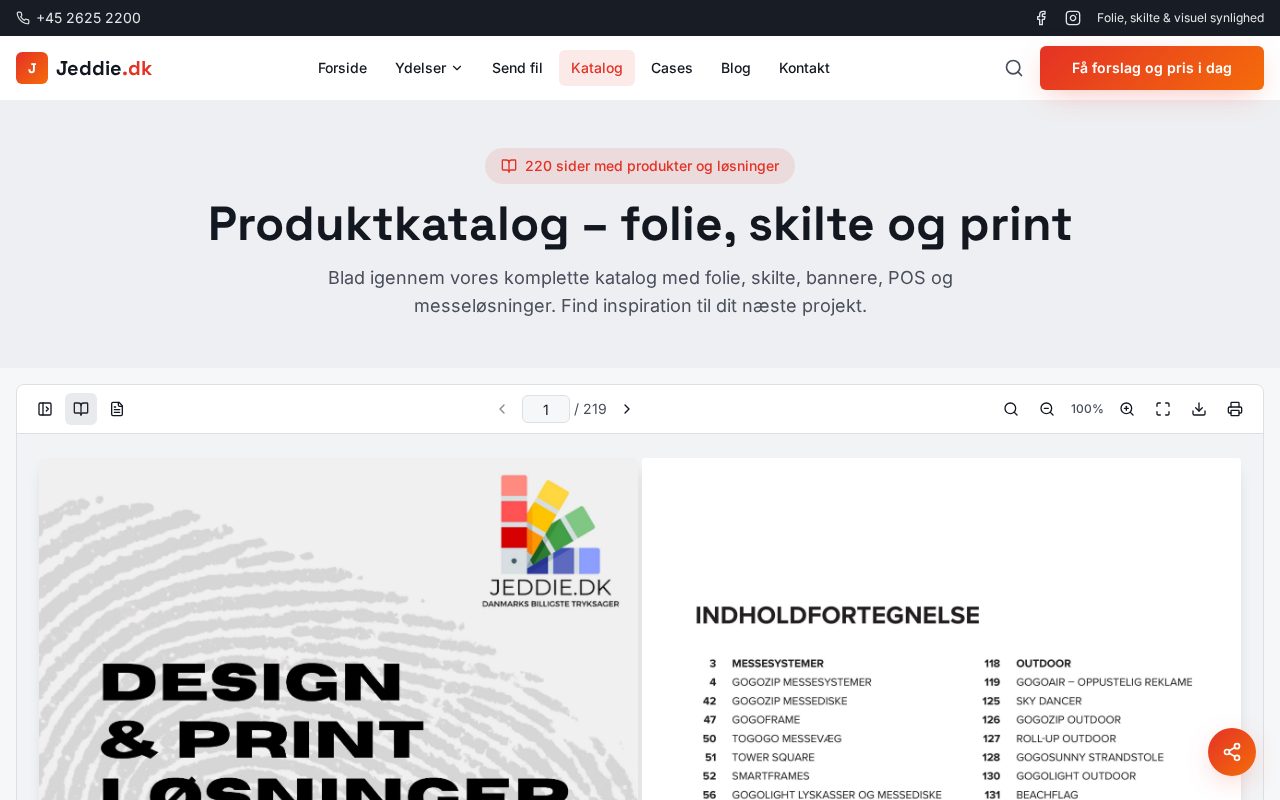Download the product catalog PDF
Image resolution: width=1280 pixels, height=800 pixels.
tap(1199, 409)
